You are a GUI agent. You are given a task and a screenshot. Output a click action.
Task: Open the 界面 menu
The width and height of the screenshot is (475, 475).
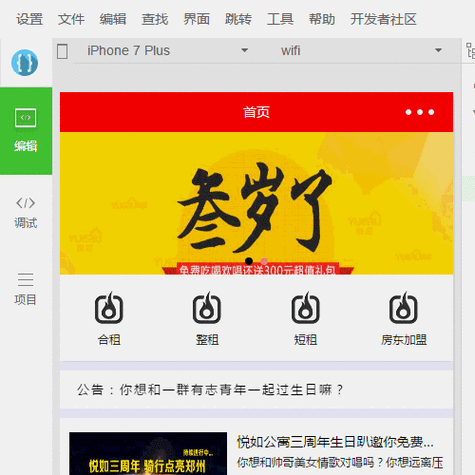(196, 19)
